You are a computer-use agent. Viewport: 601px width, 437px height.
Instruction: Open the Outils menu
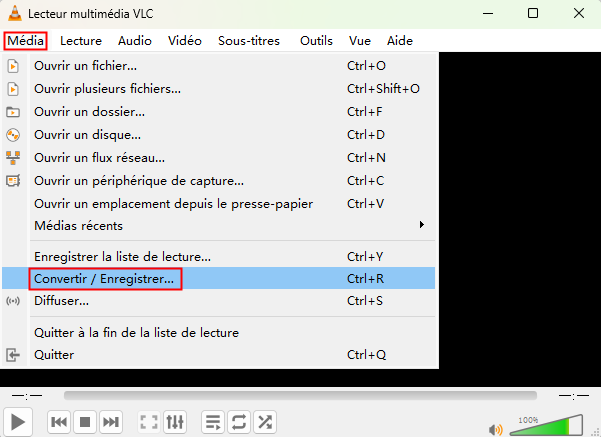(316, 41)
